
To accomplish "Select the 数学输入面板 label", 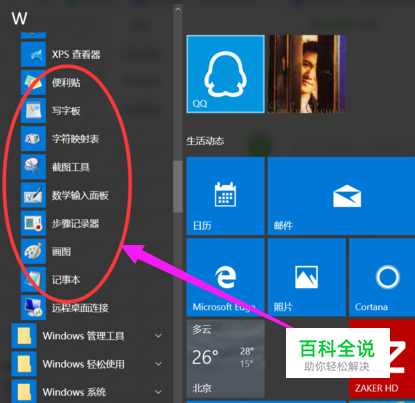I will 80,195.
